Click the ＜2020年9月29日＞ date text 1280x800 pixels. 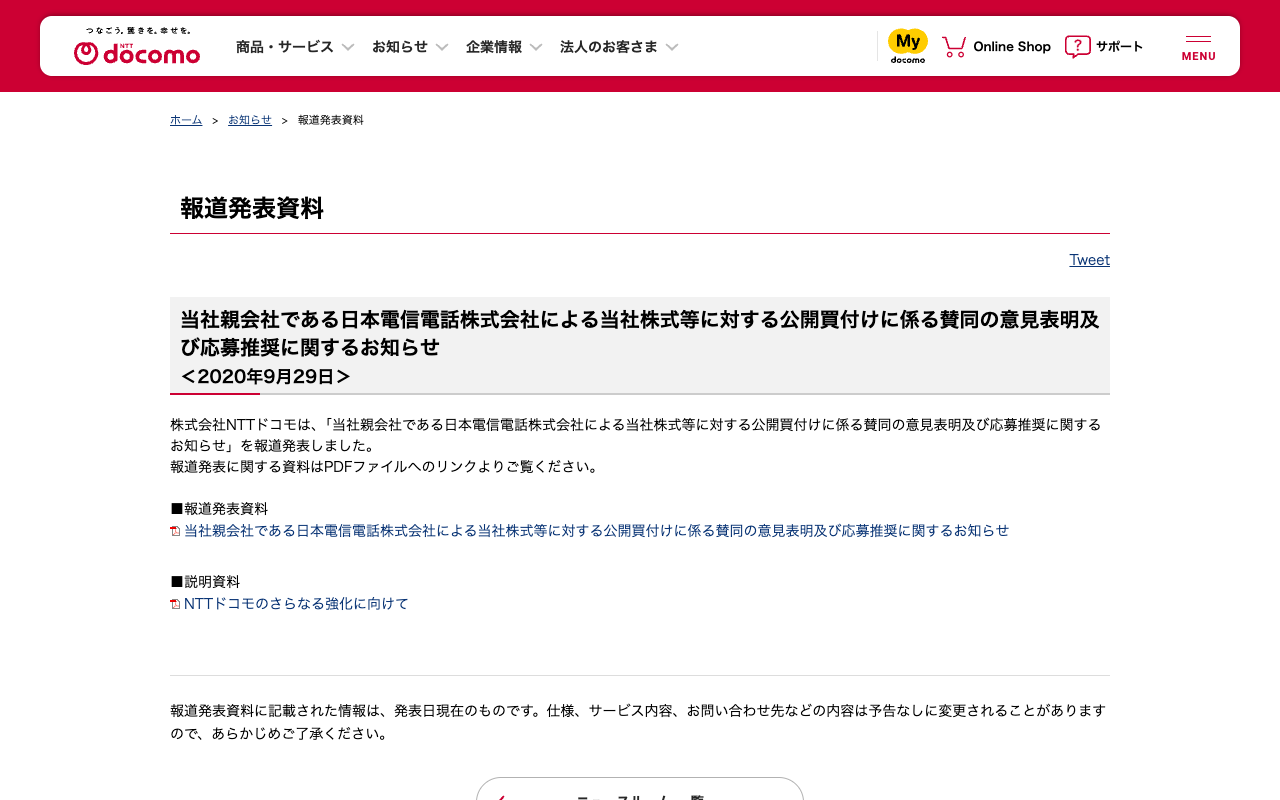(266, 376)
